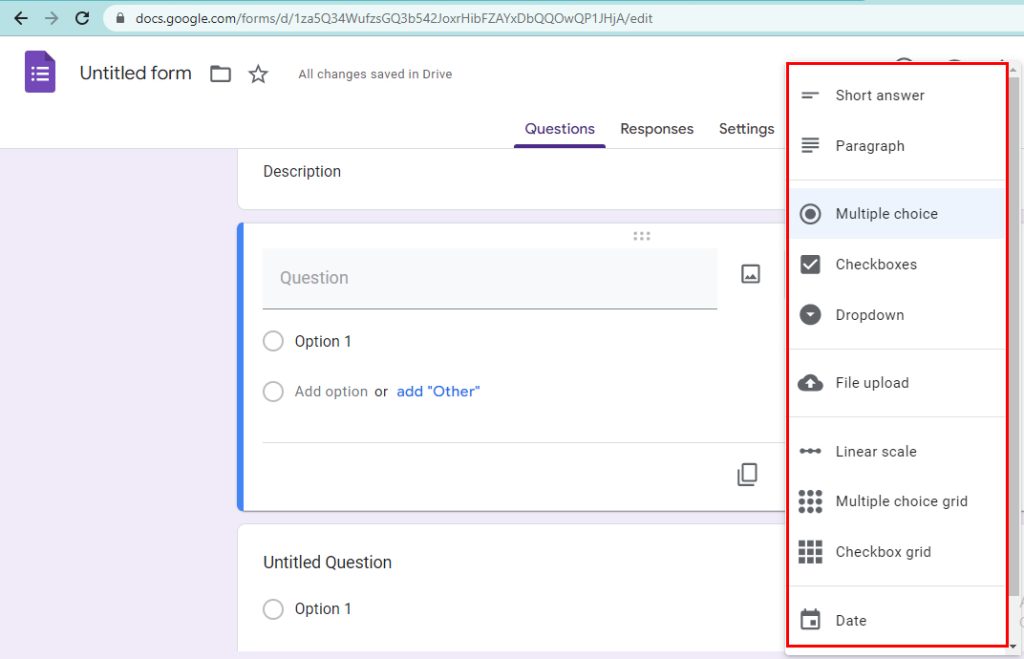Click the browser back arrow
This screenshot has width=1024, height=659.
point(20,18)
